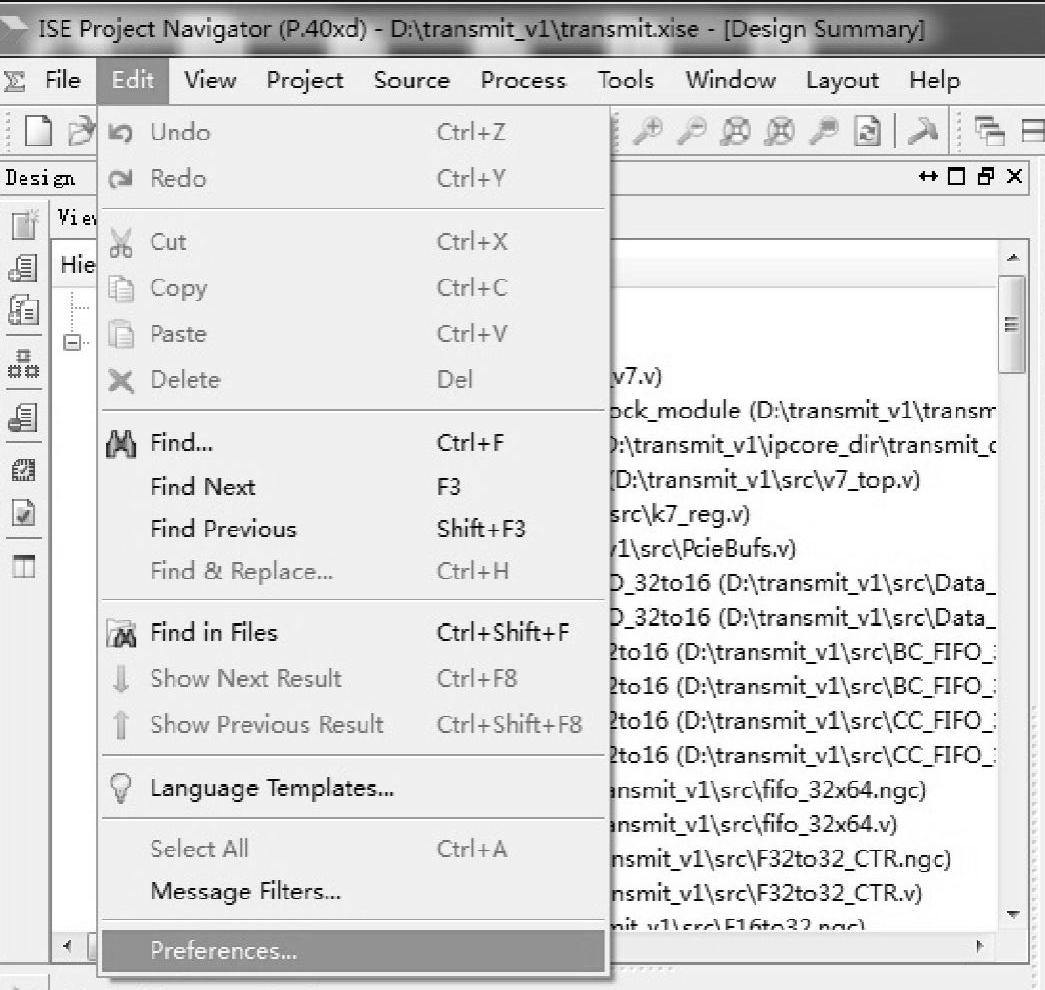This screenshot has height=990, width=1045.
Task: Select Find Next menu entry
Action: coord(353,487)
